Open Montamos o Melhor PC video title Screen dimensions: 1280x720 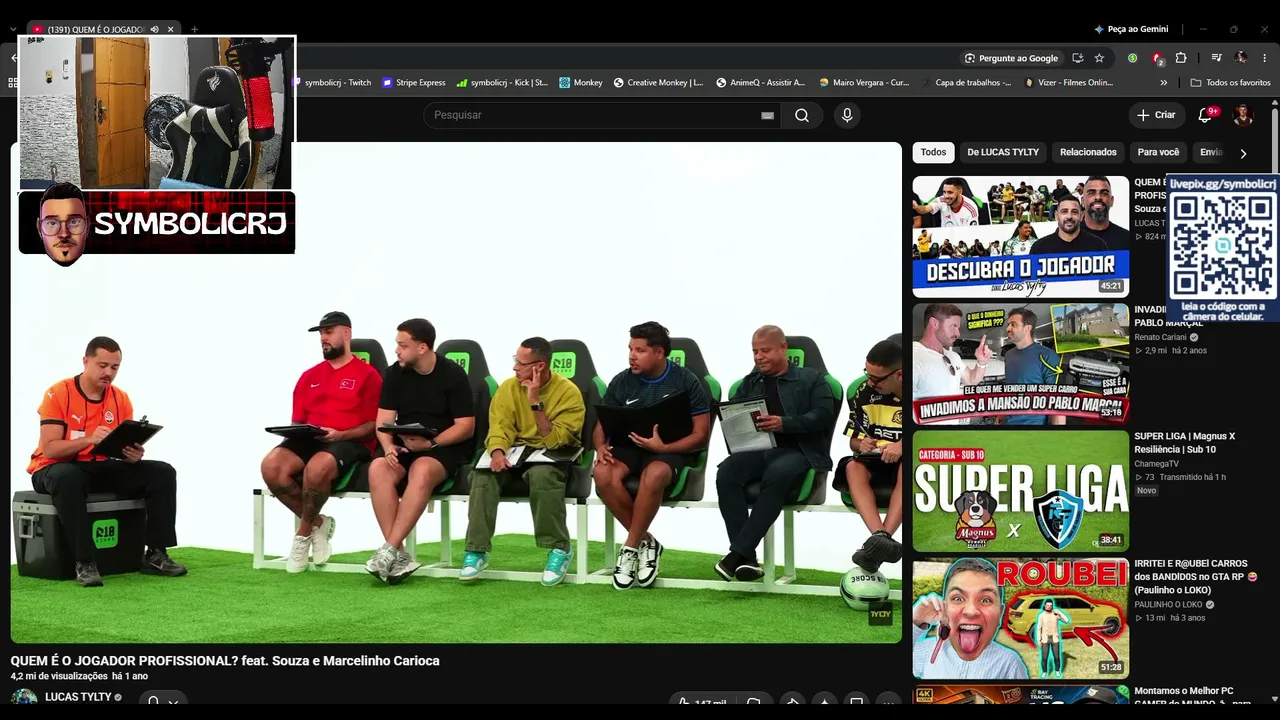pyautogui.click(x=1192, y=697)
